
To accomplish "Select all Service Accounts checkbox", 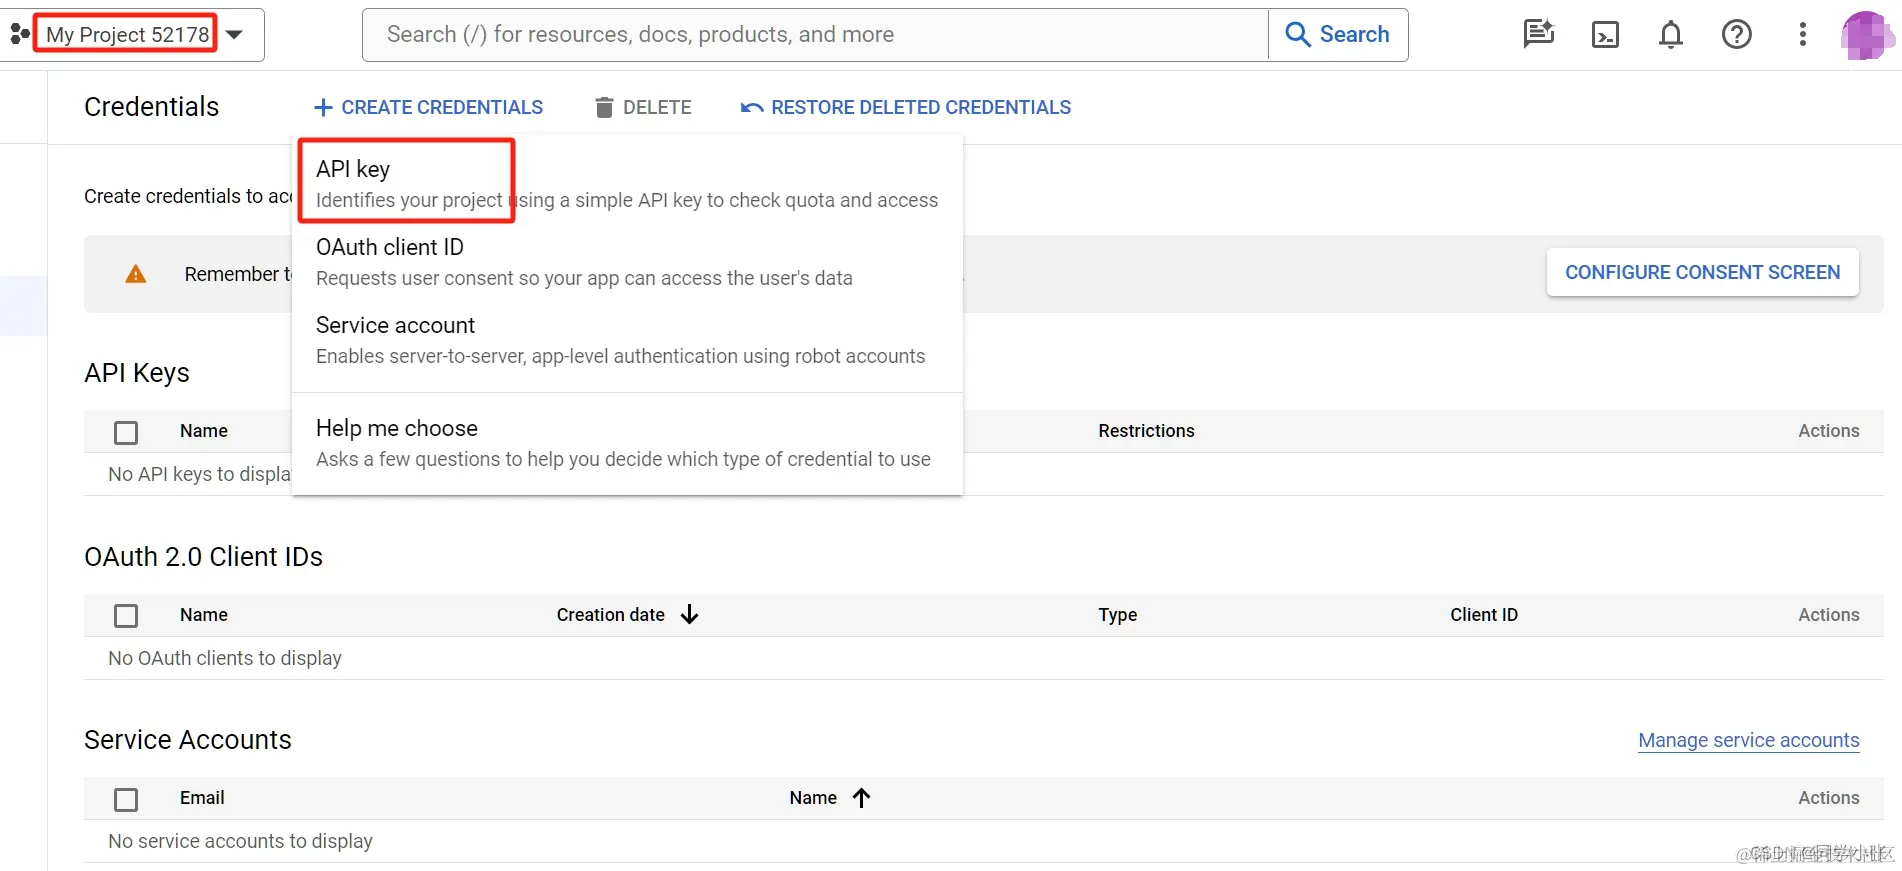I will 126,800.
